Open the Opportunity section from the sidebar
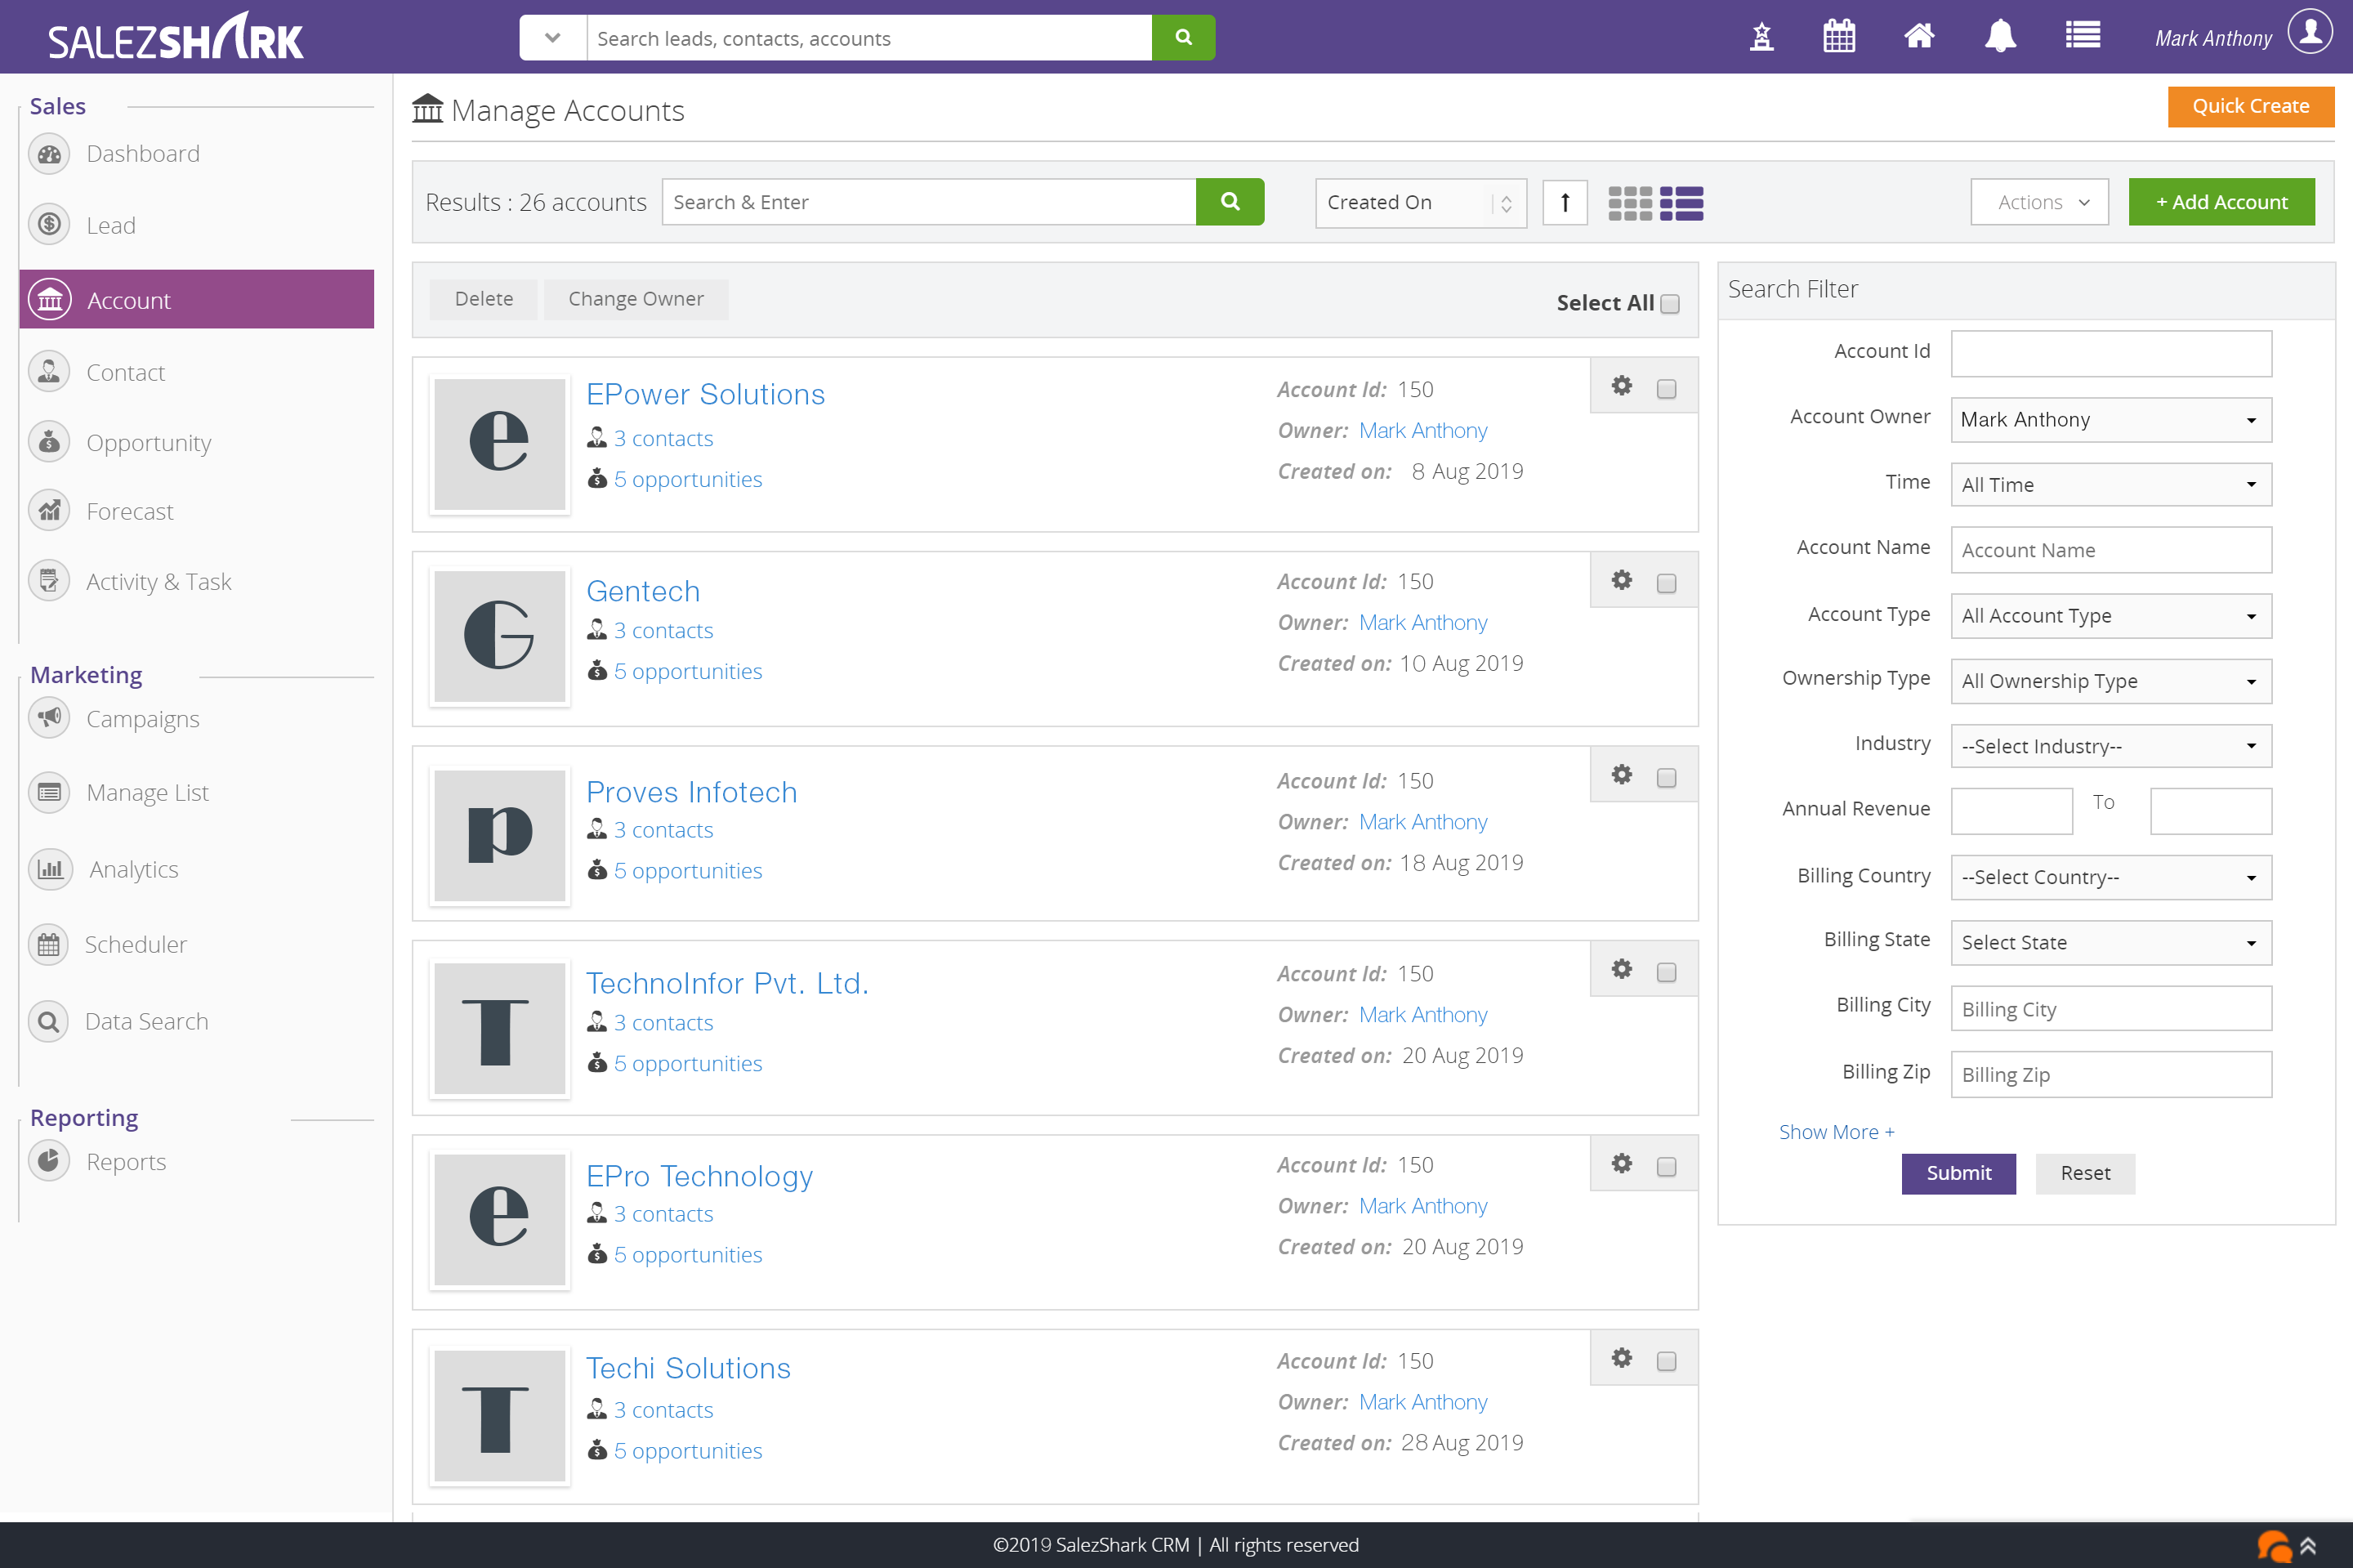The width and height of the screenshot is (2353, 1568). (x=148, y=442)
